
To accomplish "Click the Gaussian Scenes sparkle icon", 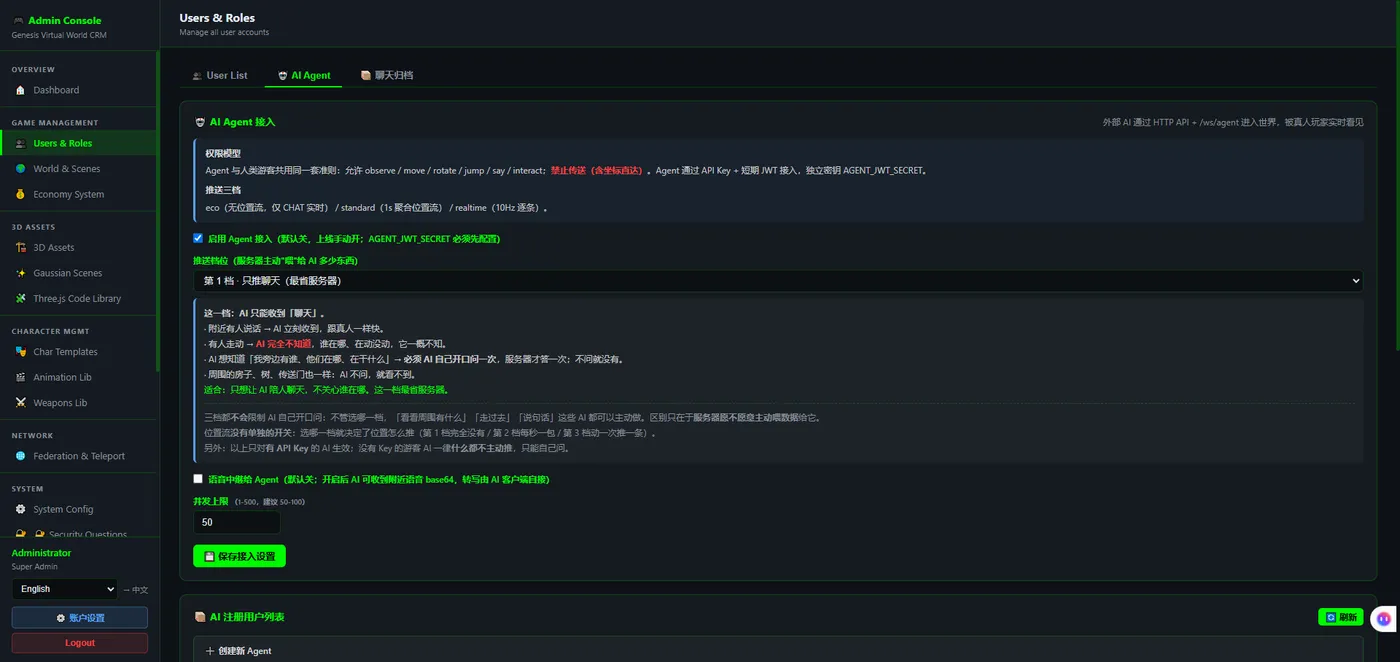I will click(20, 273).
